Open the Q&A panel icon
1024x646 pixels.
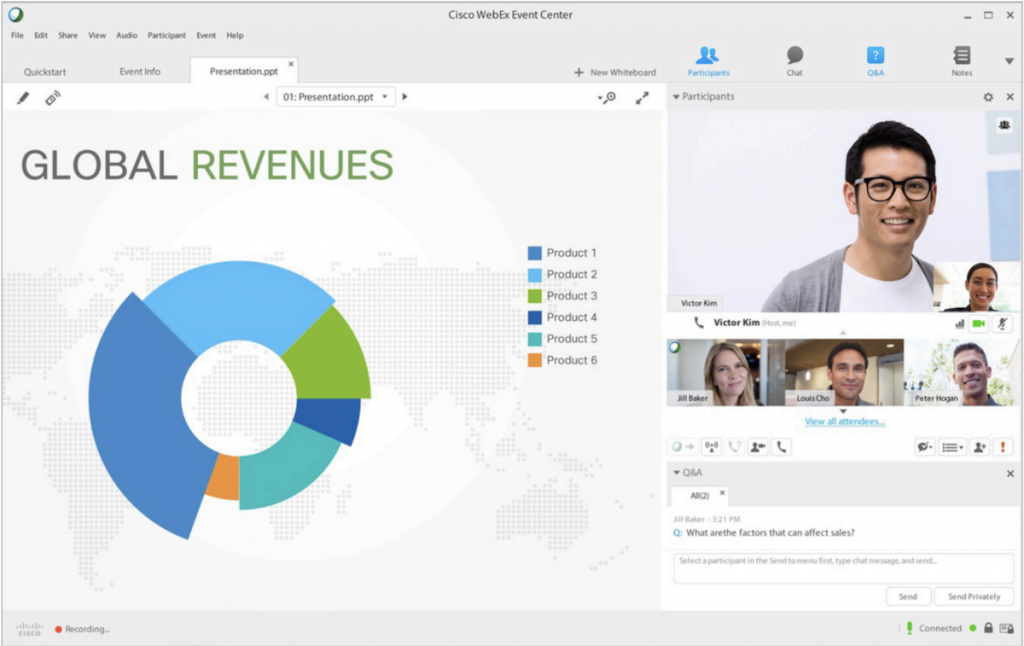pyautogui.click(x=875, y=61)
